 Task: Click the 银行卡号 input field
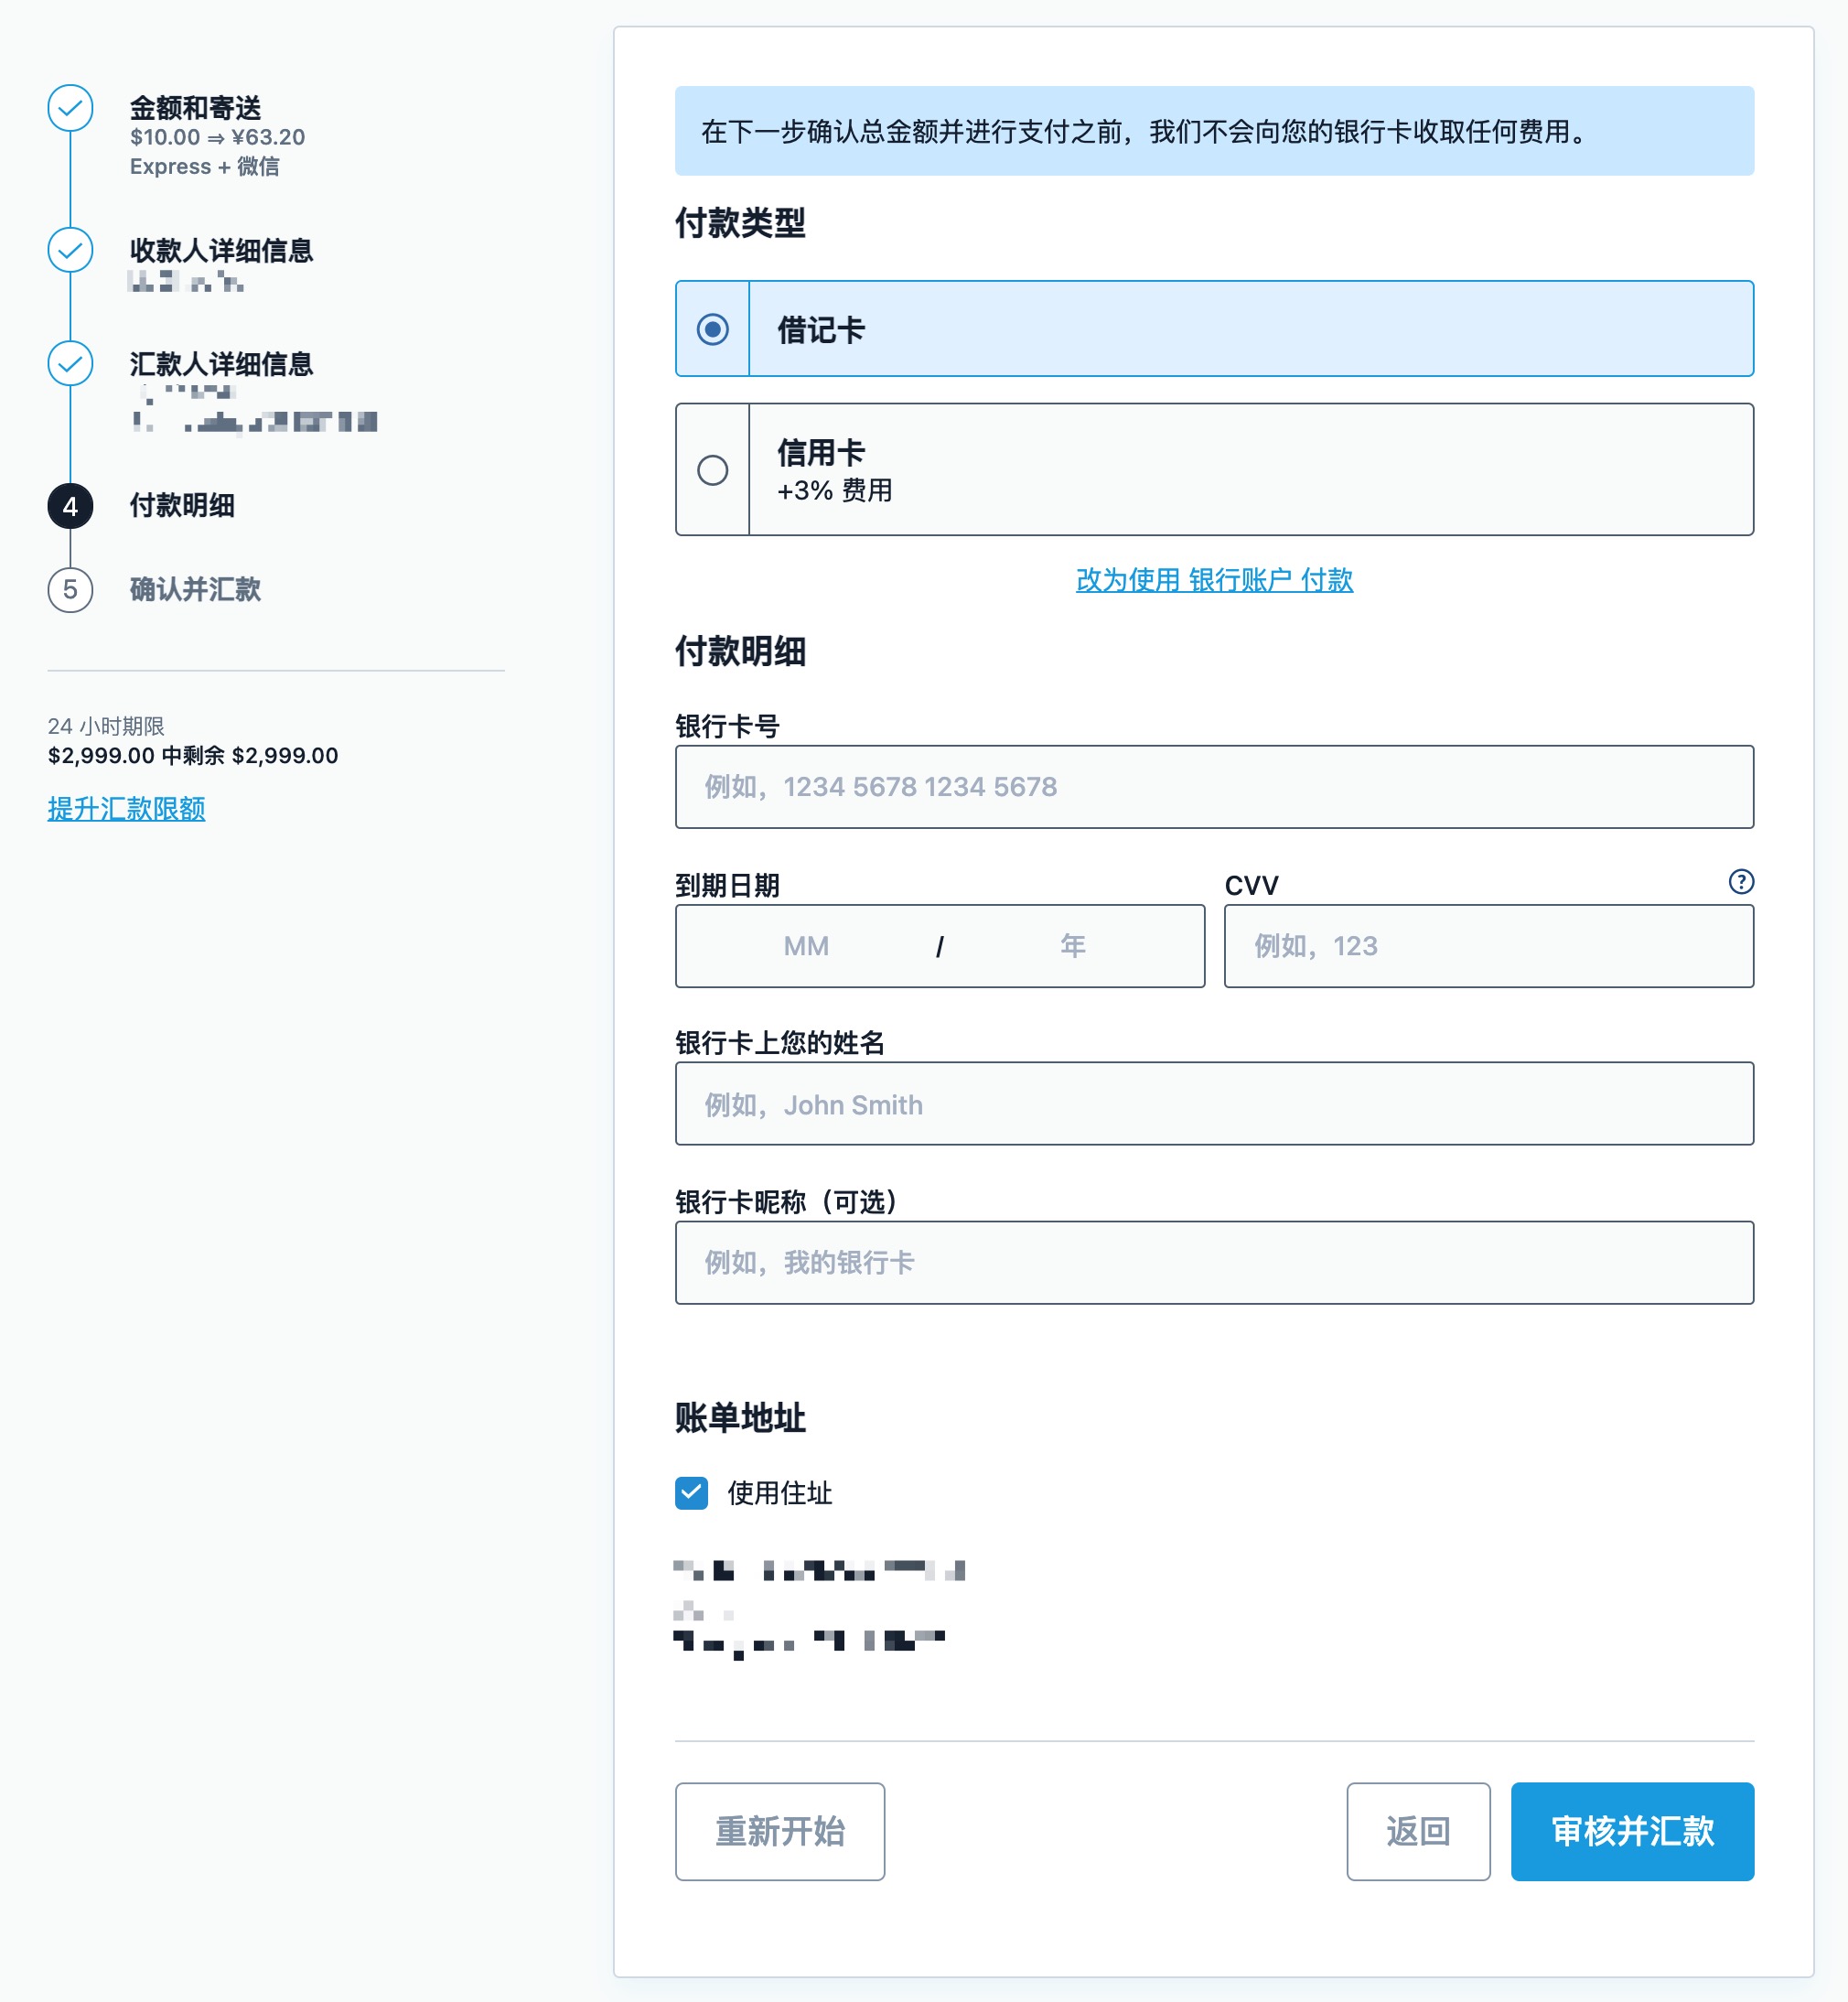click(x=1213, y=788)
